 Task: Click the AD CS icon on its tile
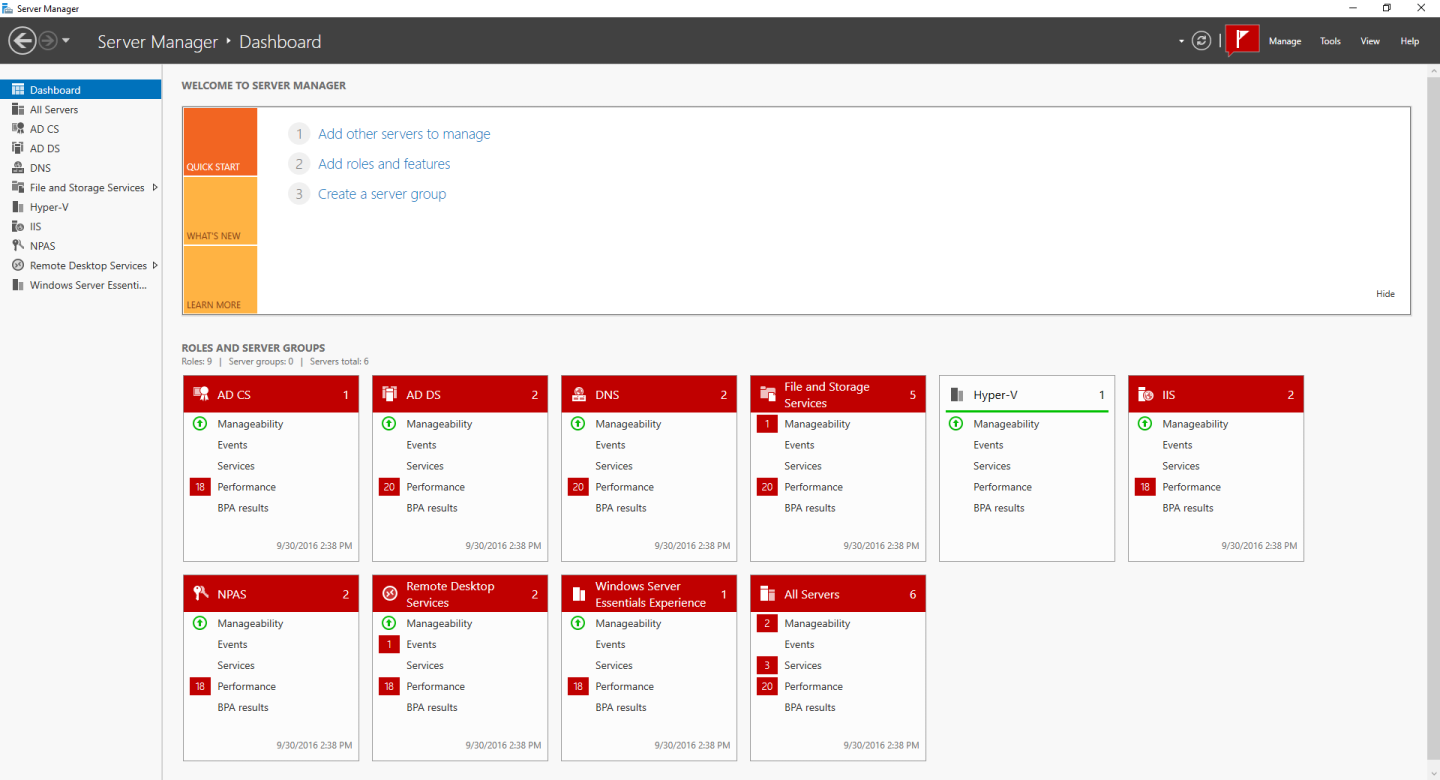click(200, 393)
